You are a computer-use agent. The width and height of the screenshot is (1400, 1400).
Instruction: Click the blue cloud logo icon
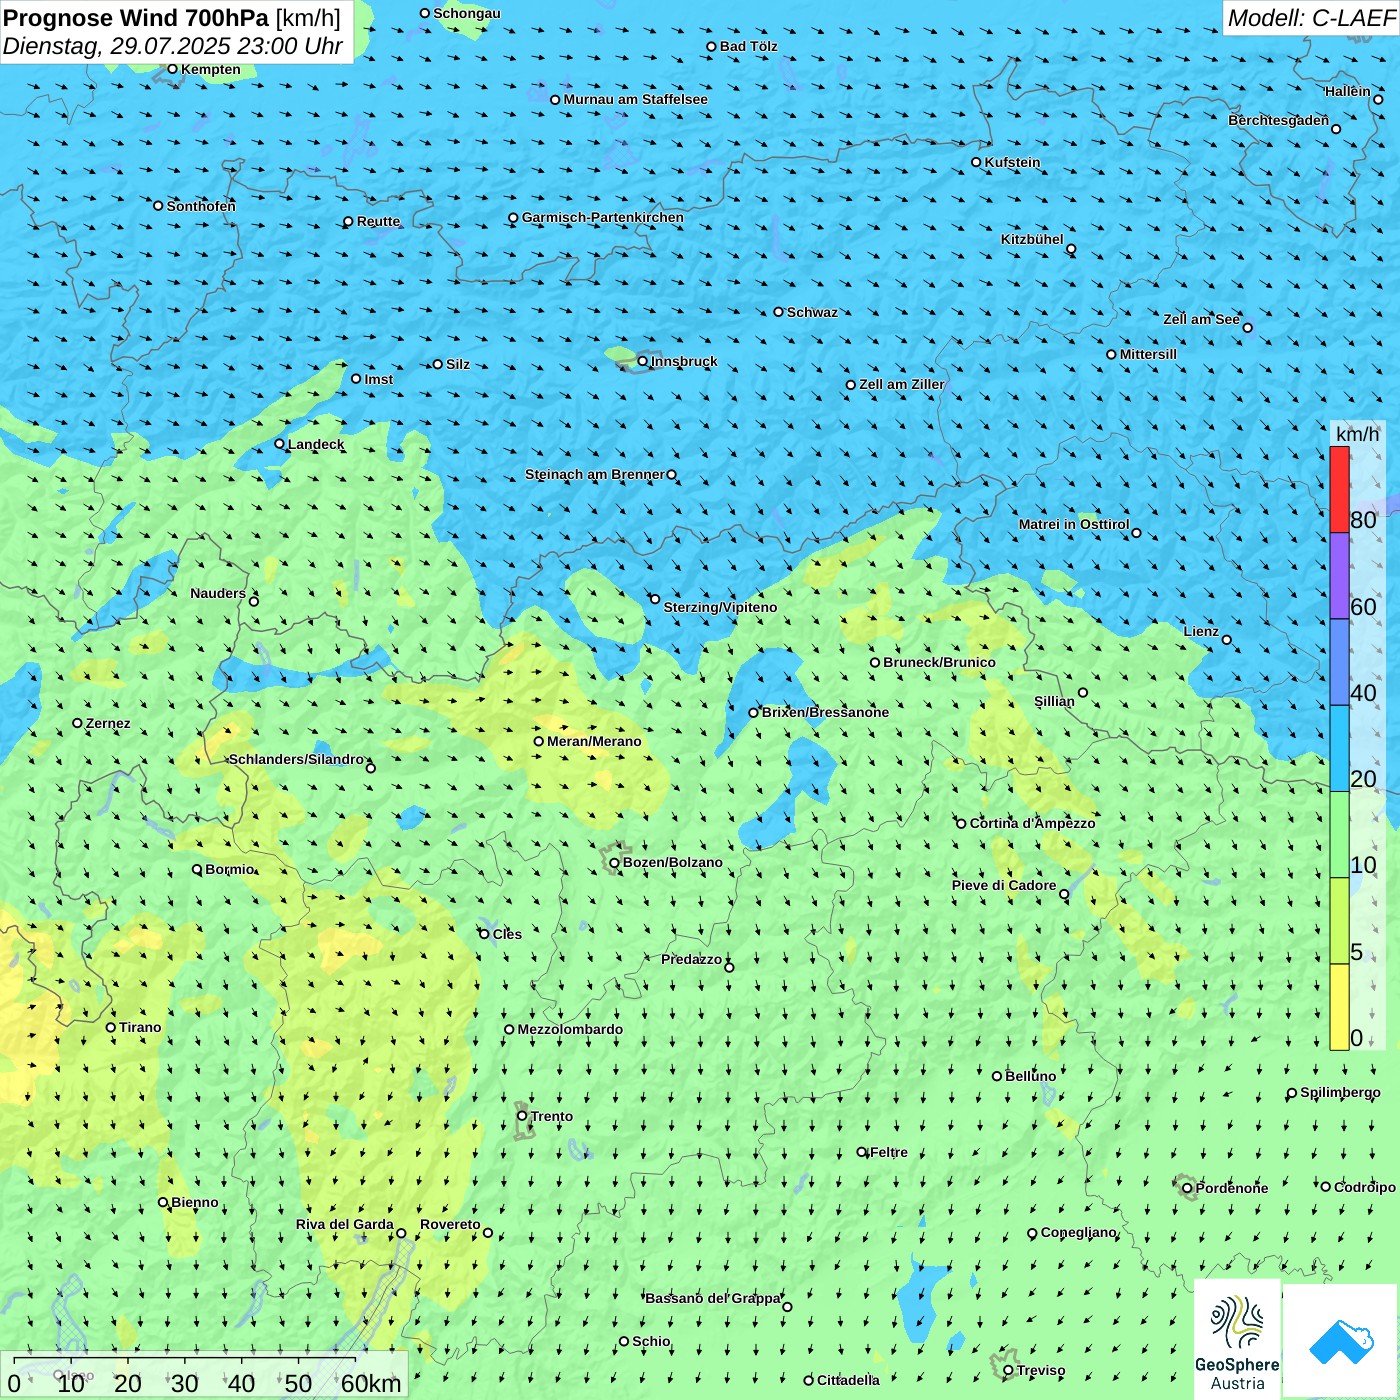[x=1340, y=1342]
